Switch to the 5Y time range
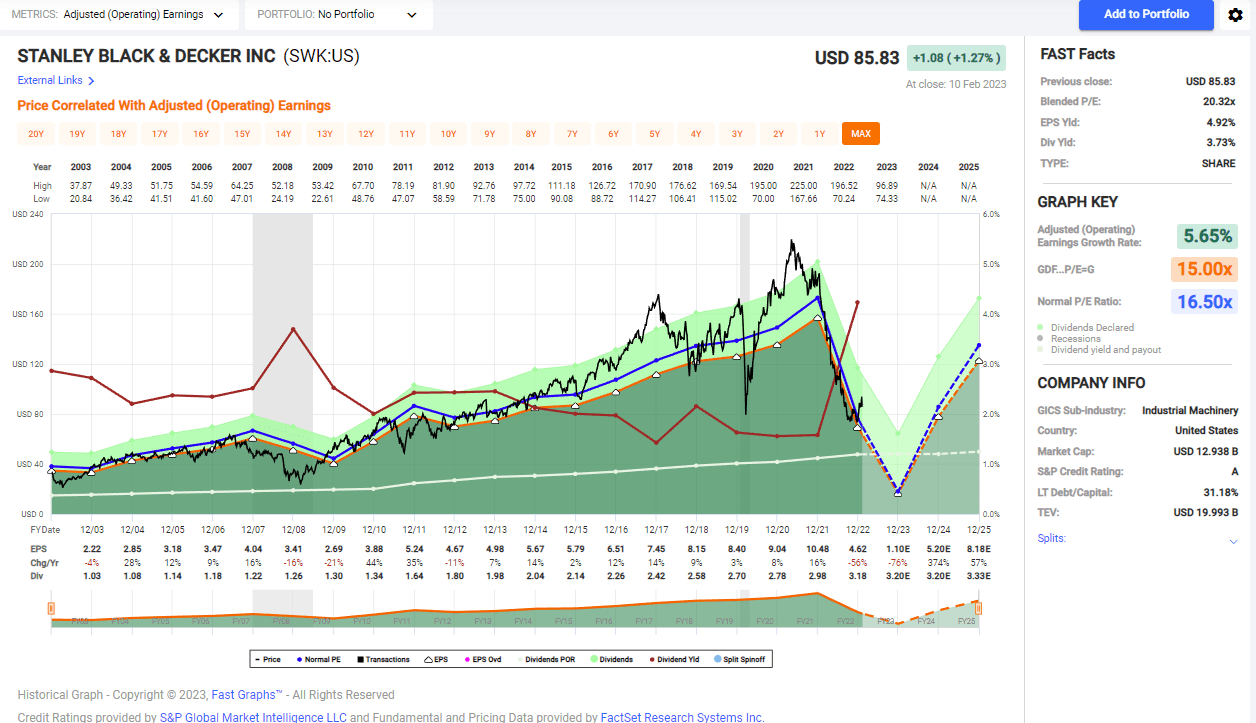This screenshot has height=723, width=1256. tap(654, 134)
